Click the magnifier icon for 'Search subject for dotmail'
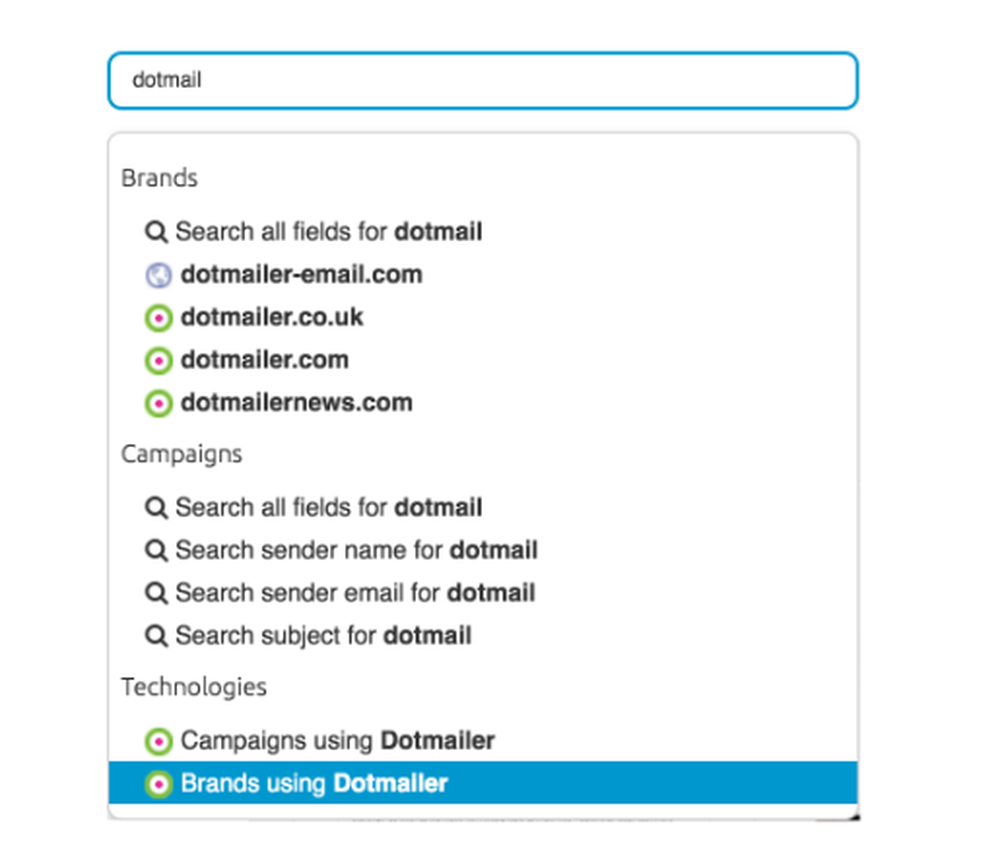This screenshot has width=1000, height=864. (156, 636)
